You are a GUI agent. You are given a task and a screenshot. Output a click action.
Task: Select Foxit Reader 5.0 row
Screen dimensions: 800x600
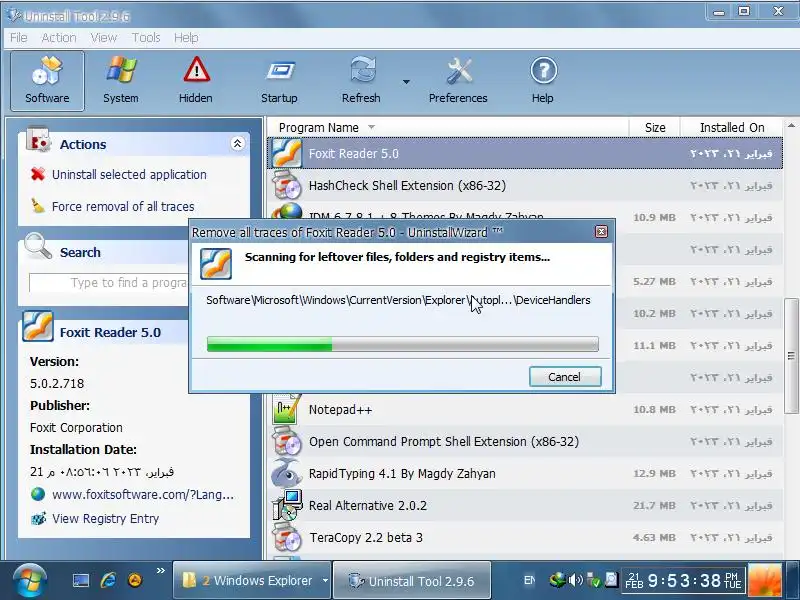(x=524, y=153)
